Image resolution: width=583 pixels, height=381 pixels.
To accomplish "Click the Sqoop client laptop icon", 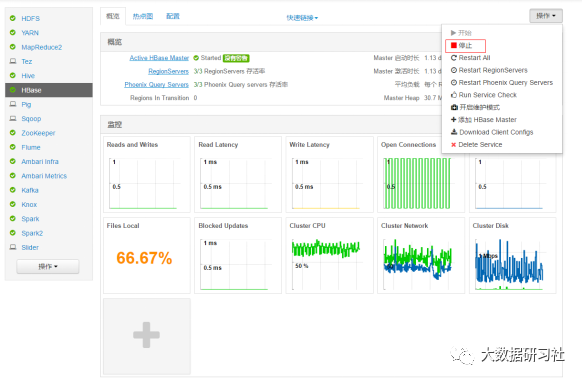I will tap(13, 118).
